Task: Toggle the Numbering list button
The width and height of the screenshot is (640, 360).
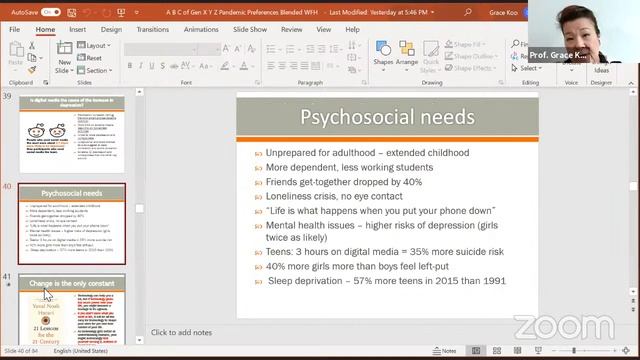Action: (x=290, y=49)
